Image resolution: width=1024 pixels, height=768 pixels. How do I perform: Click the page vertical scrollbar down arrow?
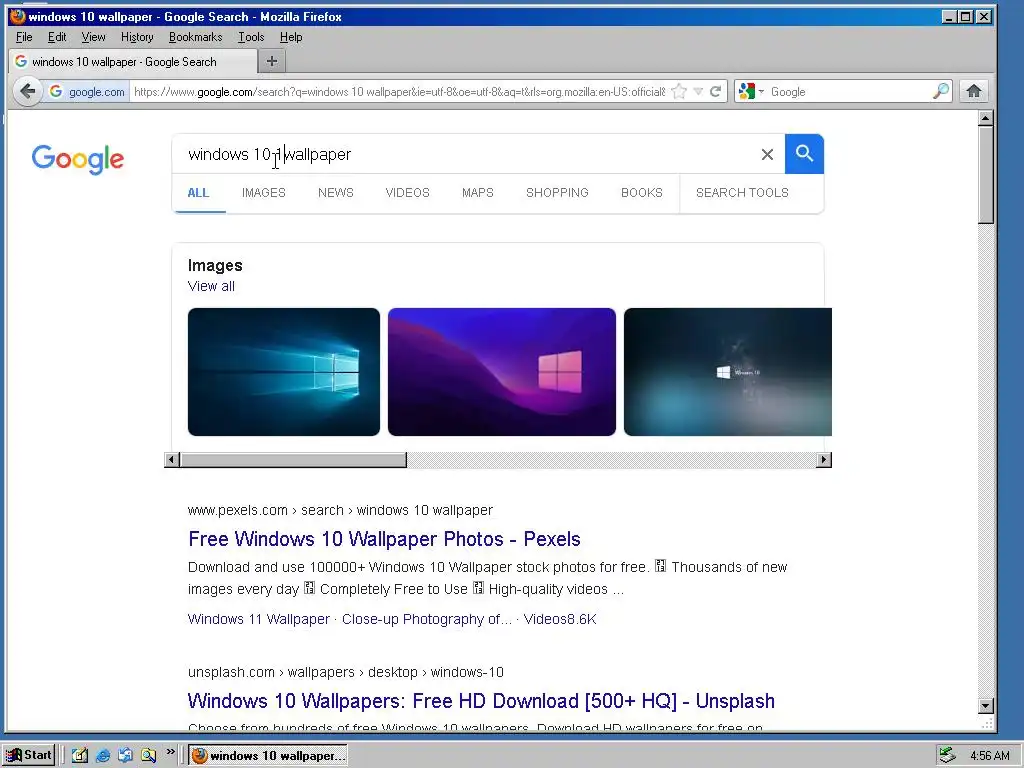[986, 705]
